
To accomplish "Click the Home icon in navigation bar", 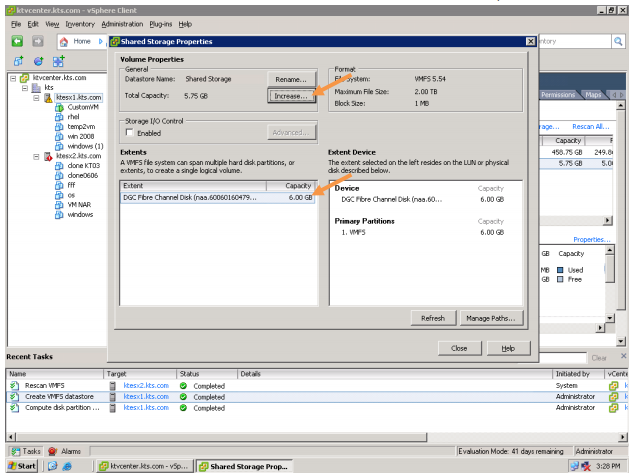I will (x=79, y=41).
